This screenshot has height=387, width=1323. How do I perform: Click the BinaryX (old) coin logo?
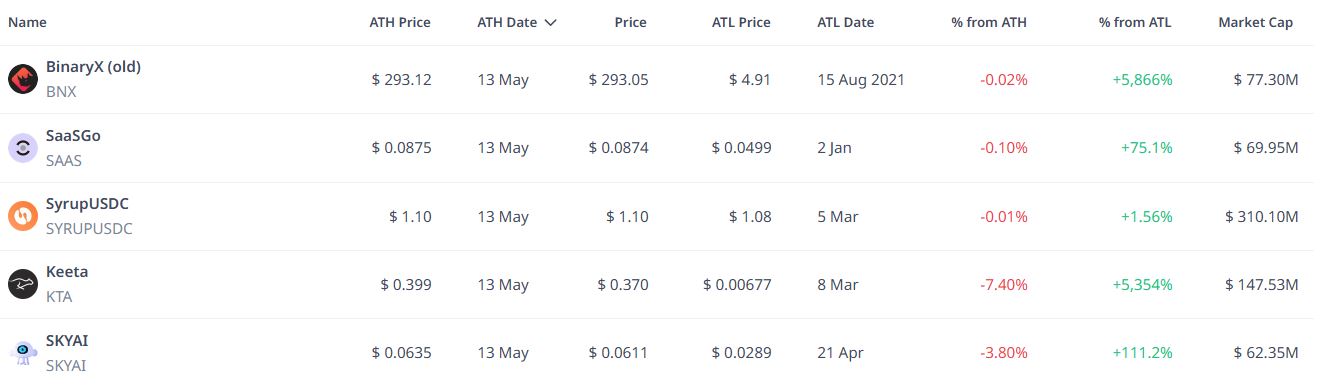tap(23, 79)
